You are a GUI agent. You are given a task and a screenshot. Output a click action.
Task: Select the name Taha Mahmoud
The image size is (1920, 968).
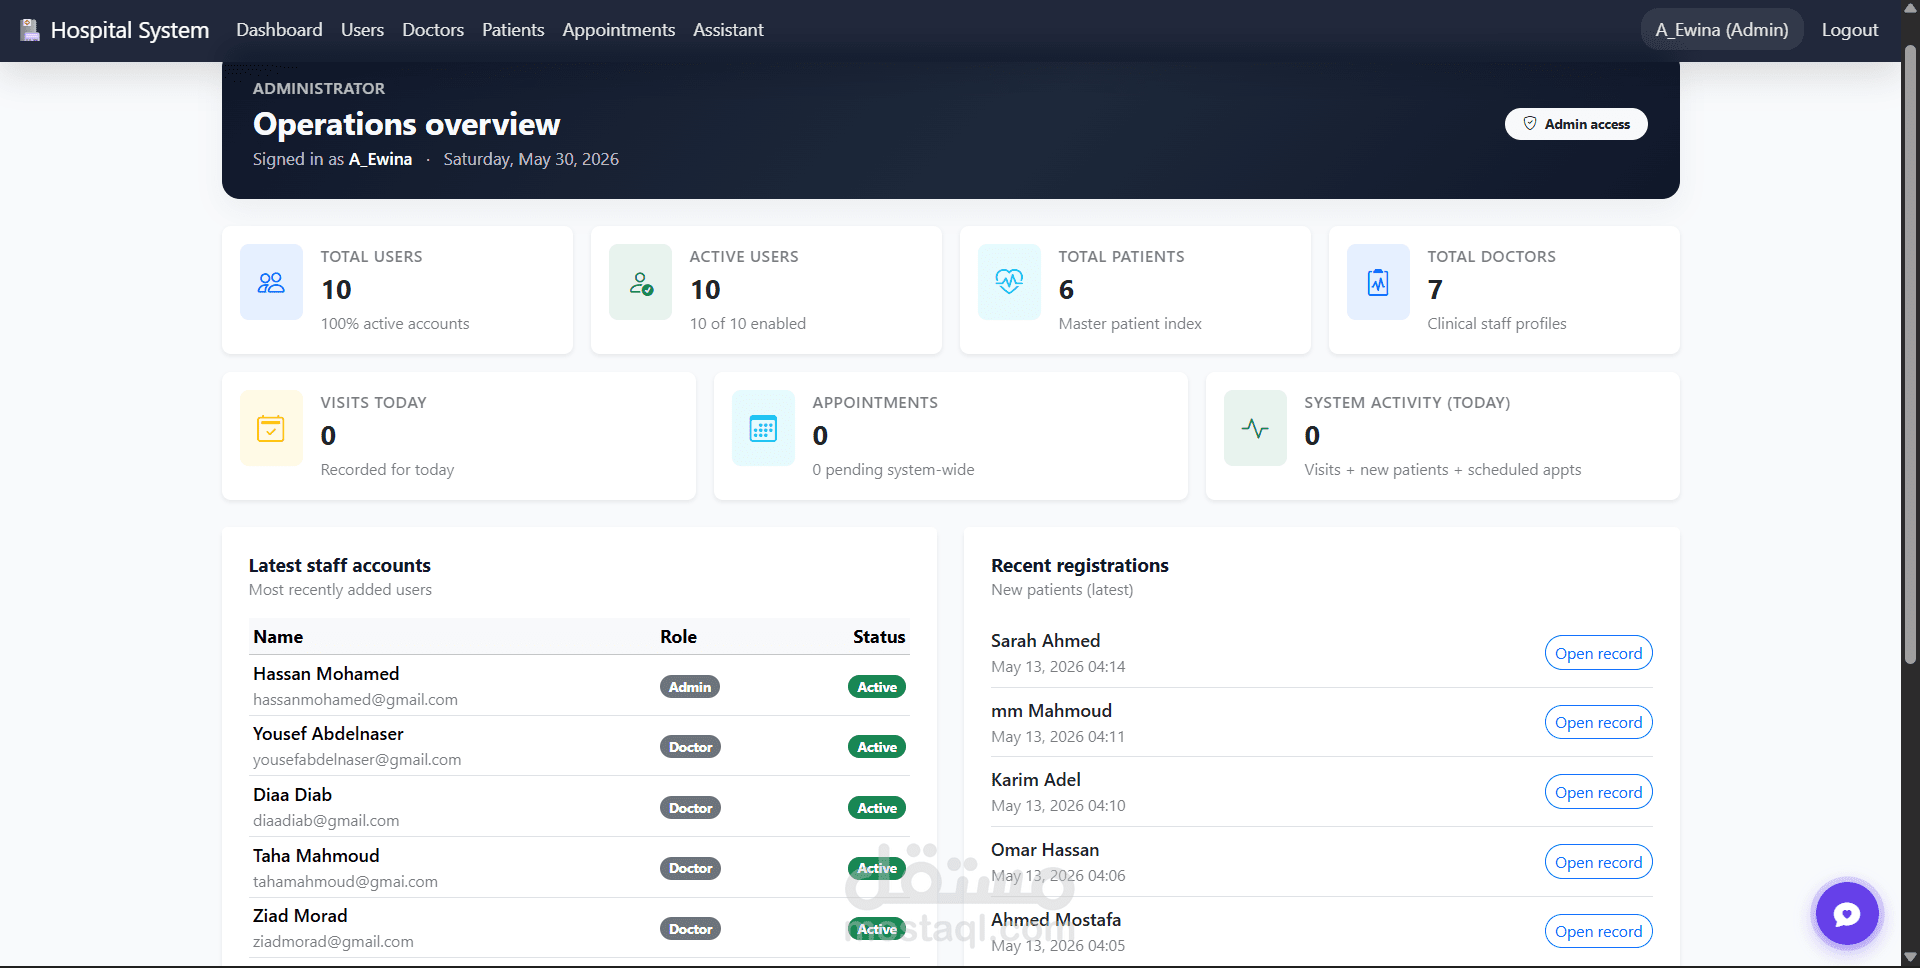pyautogui.click(x=316, y=856)
